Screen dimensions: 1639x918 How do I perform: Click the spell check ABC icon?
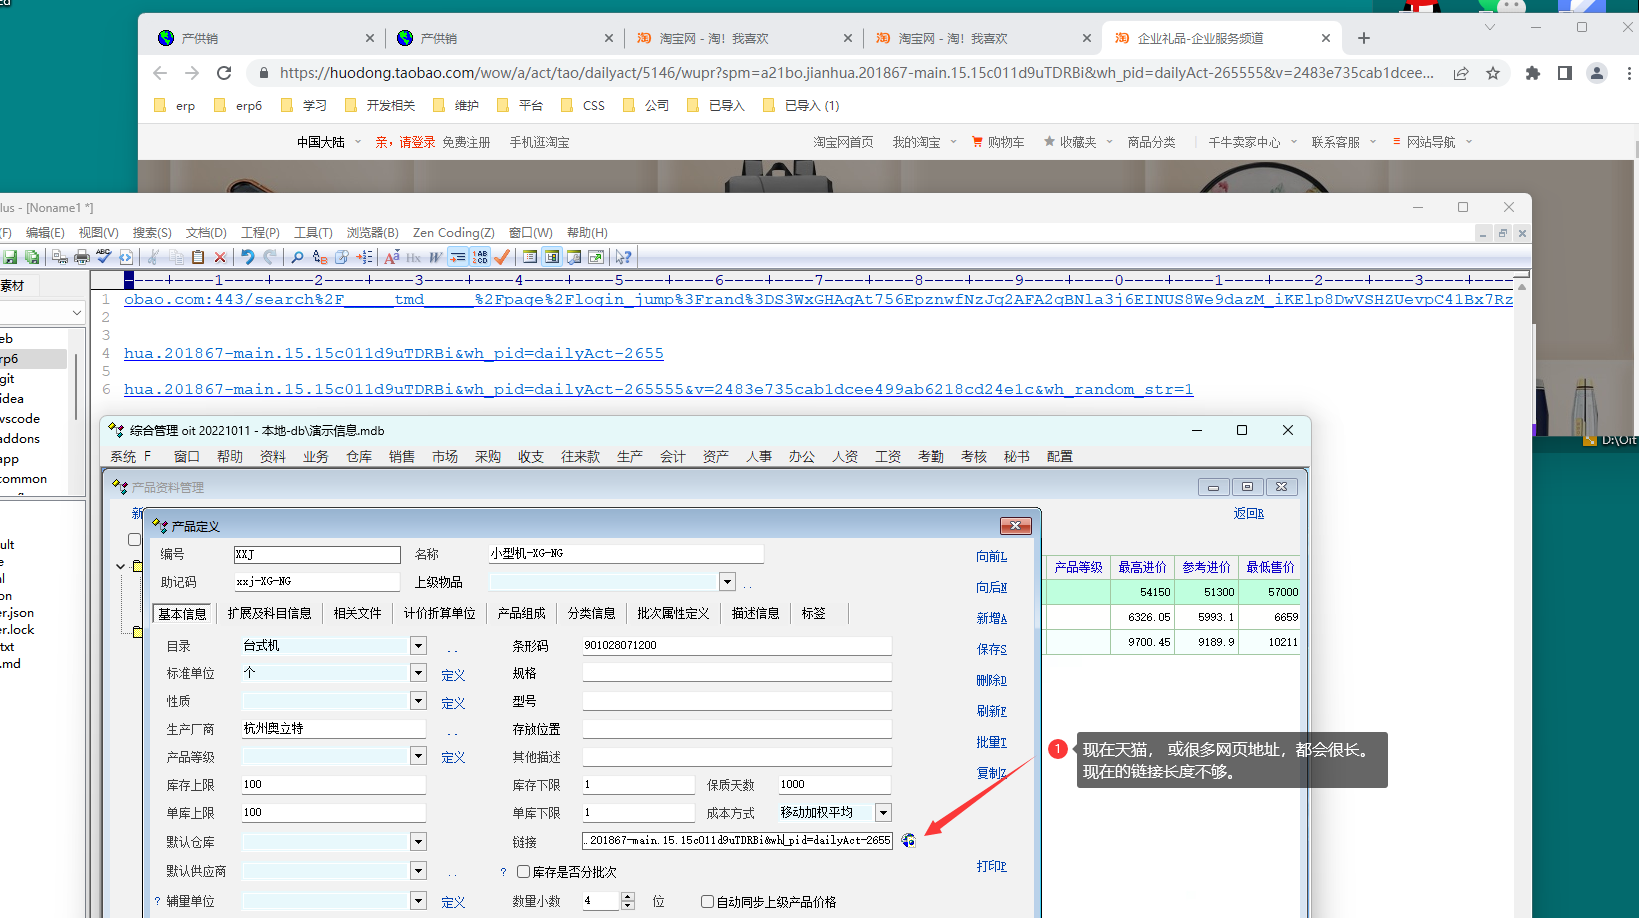click(x=104, y=257)
